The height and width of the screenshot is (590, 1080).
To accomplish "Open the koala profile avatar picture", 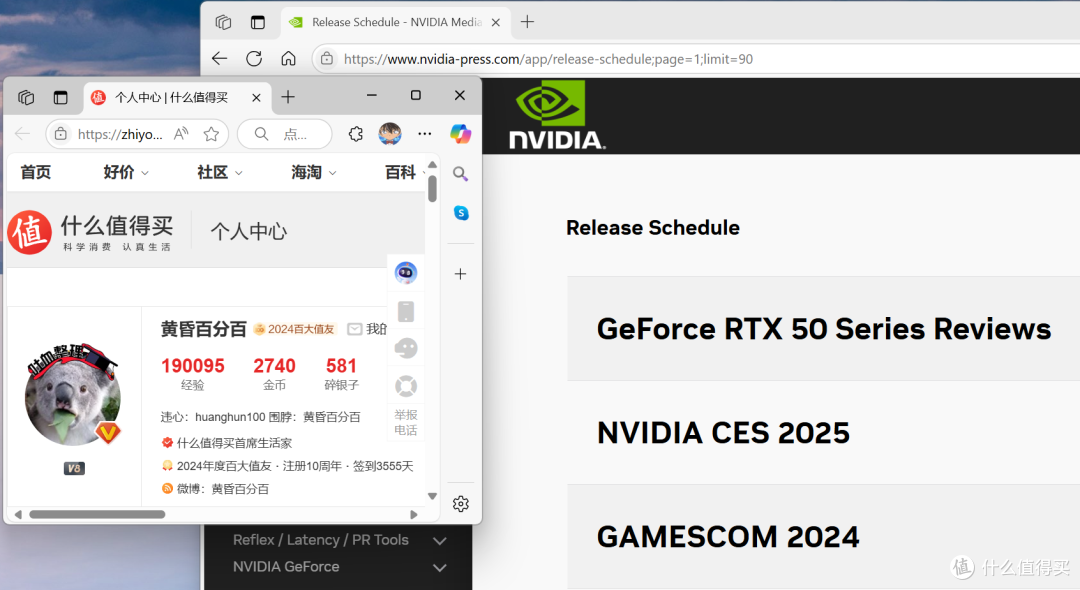I will coord(73,394).
